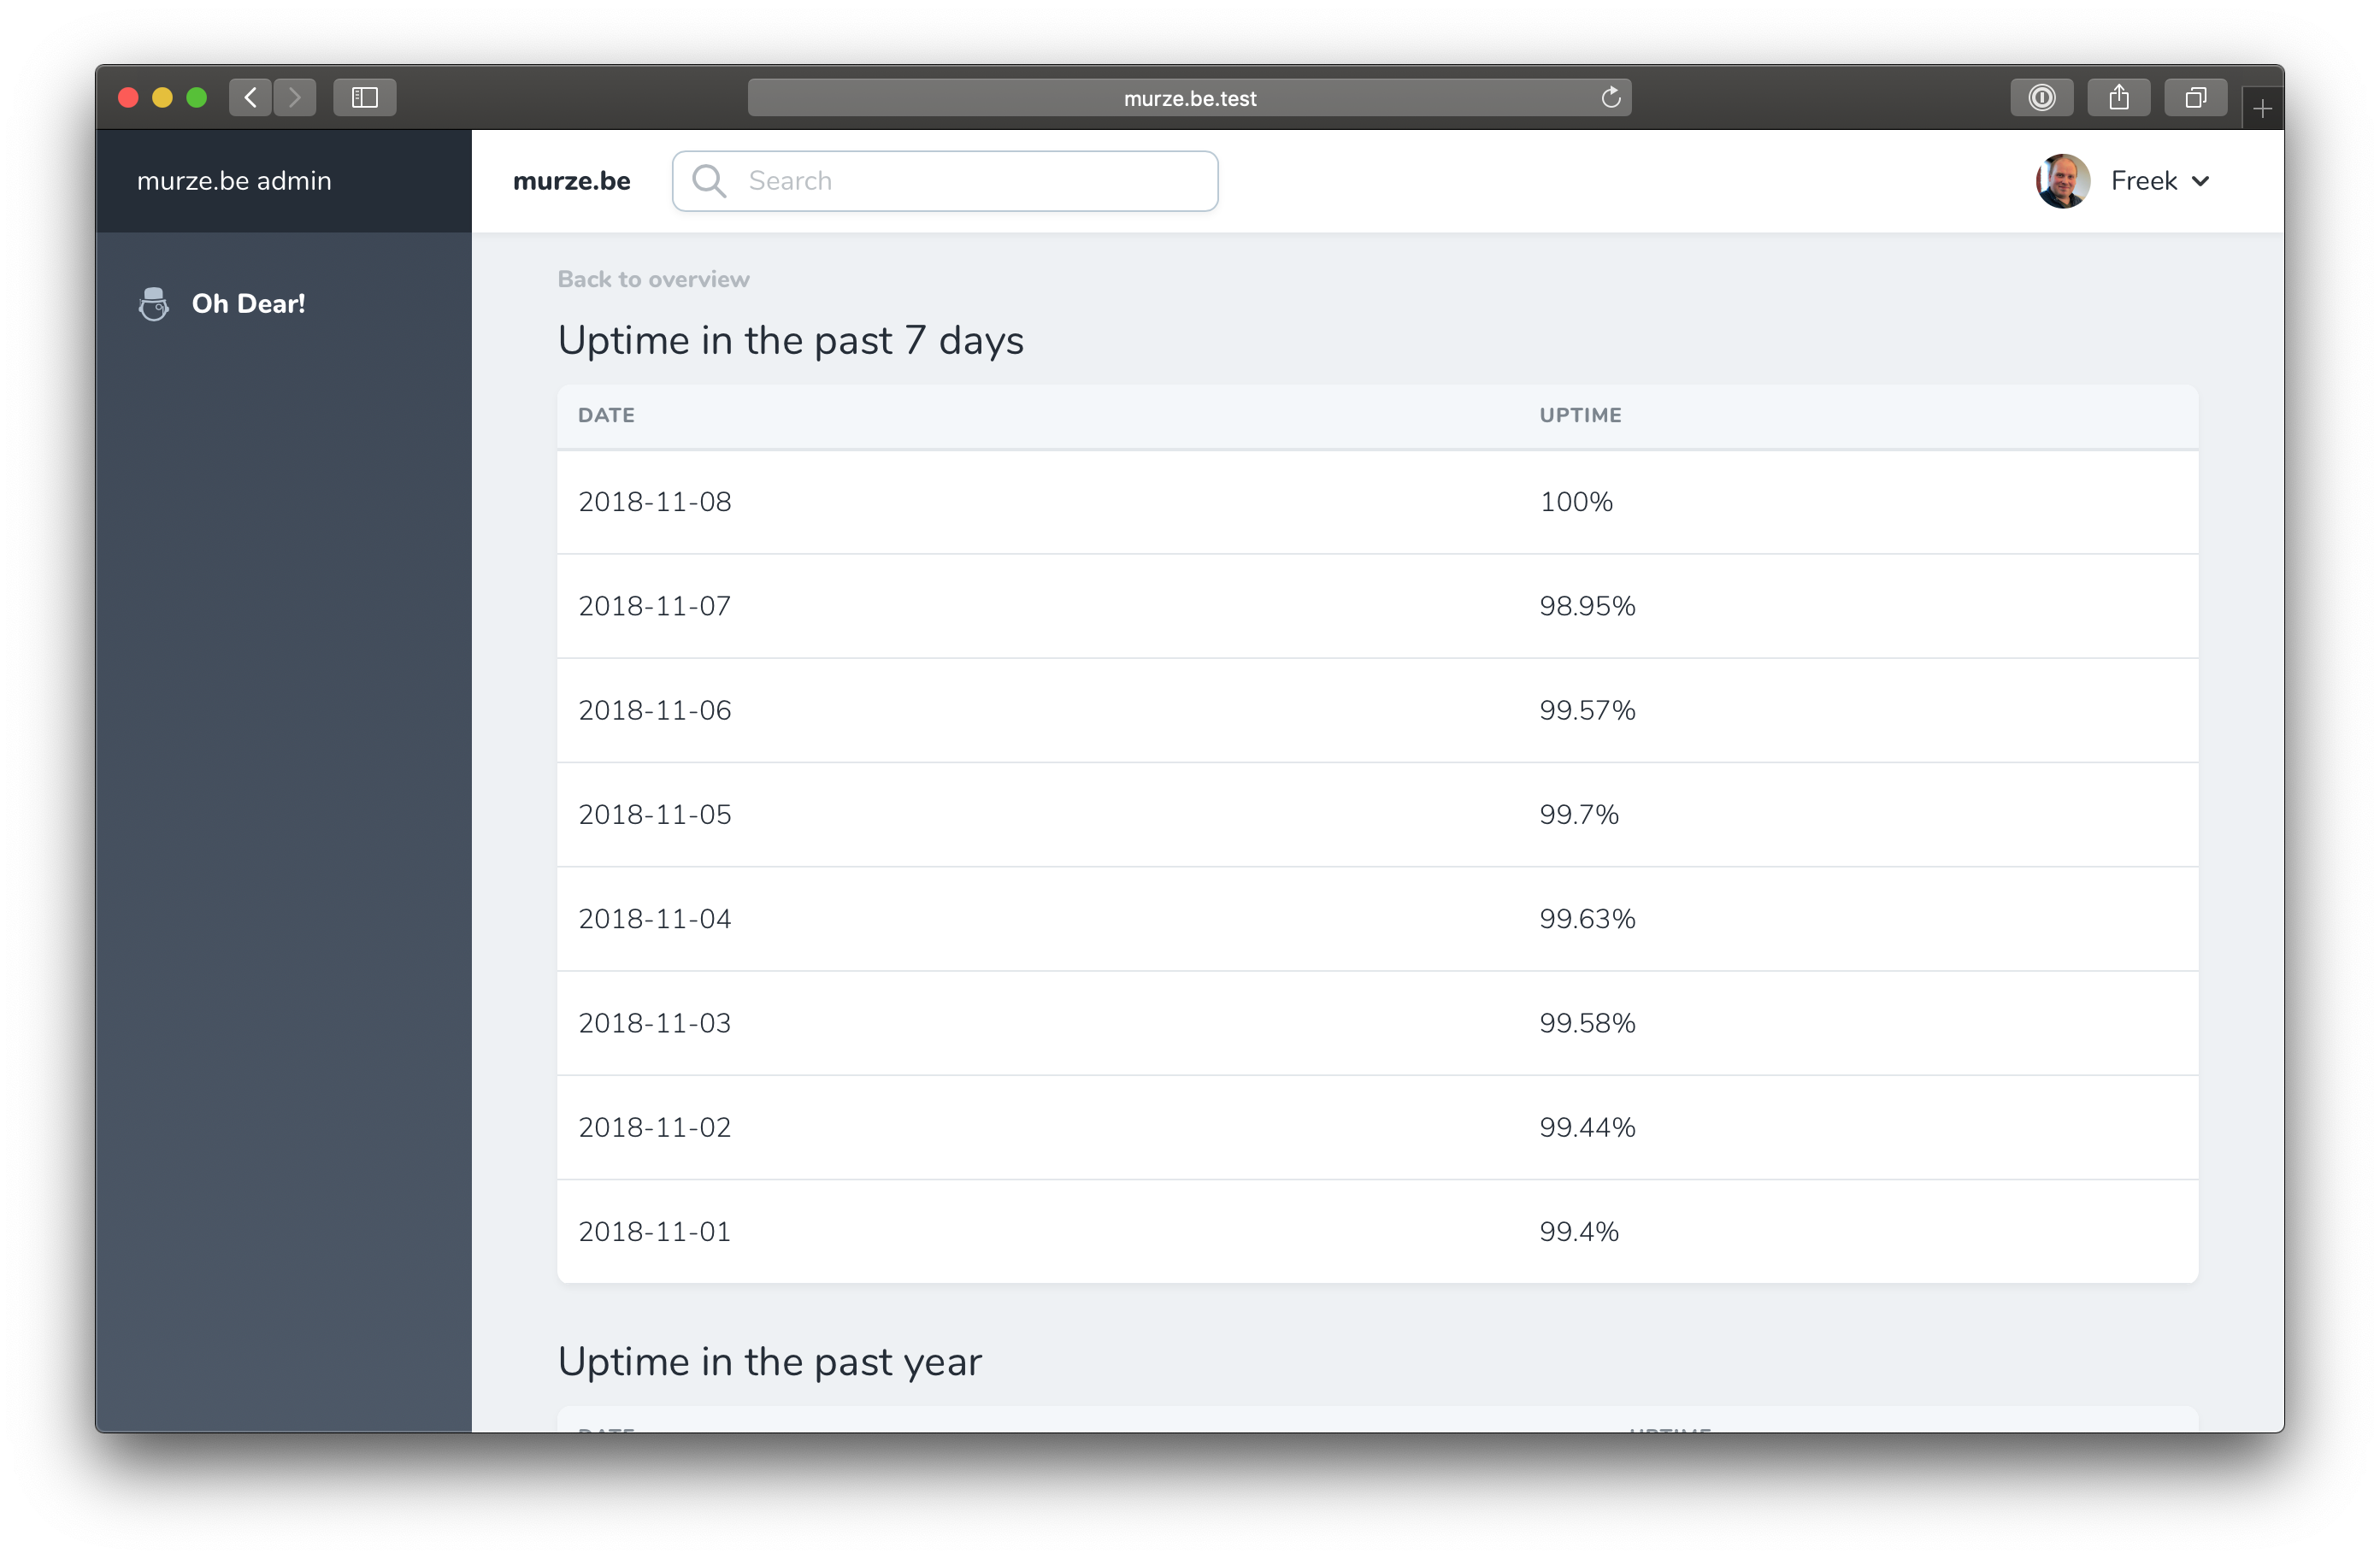
Task: Toggle the Safari sidebar icon
Action: coord(363,96)
